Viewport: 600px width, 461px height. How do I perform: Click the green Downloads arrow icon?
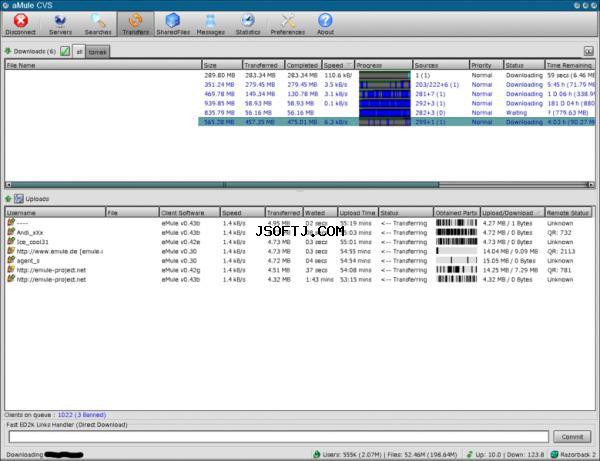point(8,51)
